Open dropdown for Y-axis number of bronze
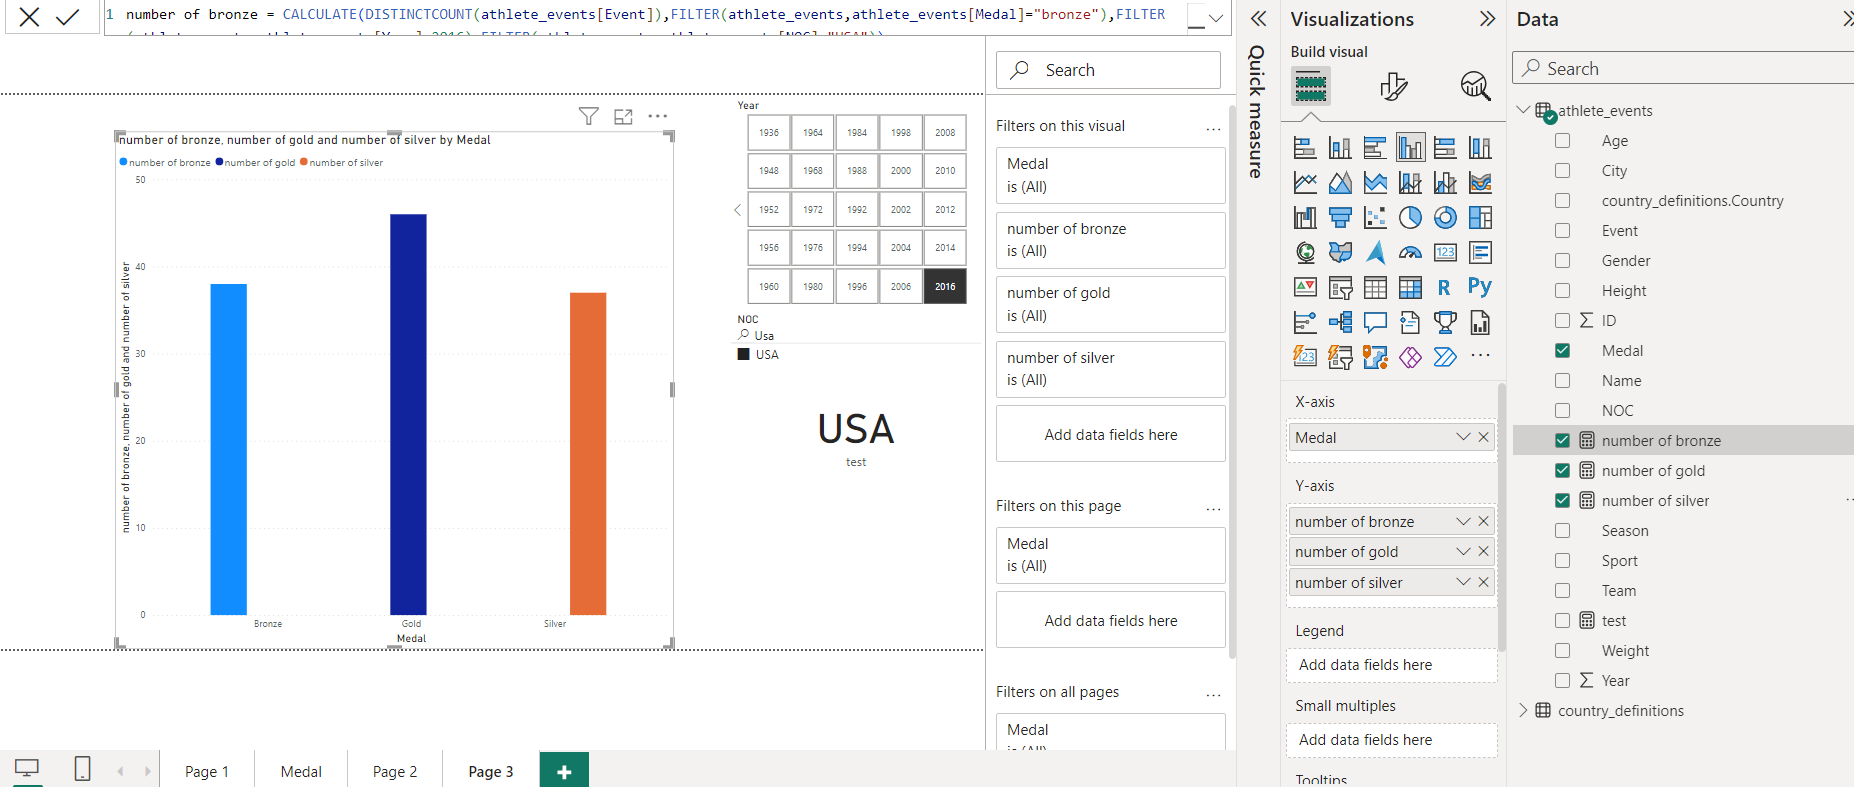Screen dimensions: 1854x787 [1463, 521]
